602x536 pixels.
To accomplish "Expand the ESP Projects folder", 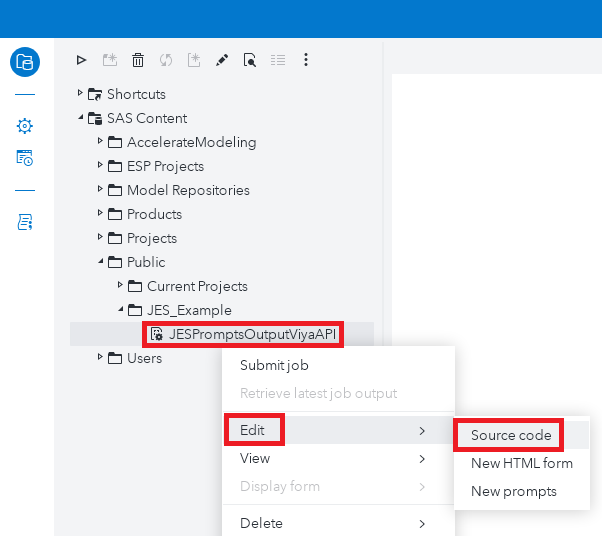I will pyautogui.click(x=100, y=165).
